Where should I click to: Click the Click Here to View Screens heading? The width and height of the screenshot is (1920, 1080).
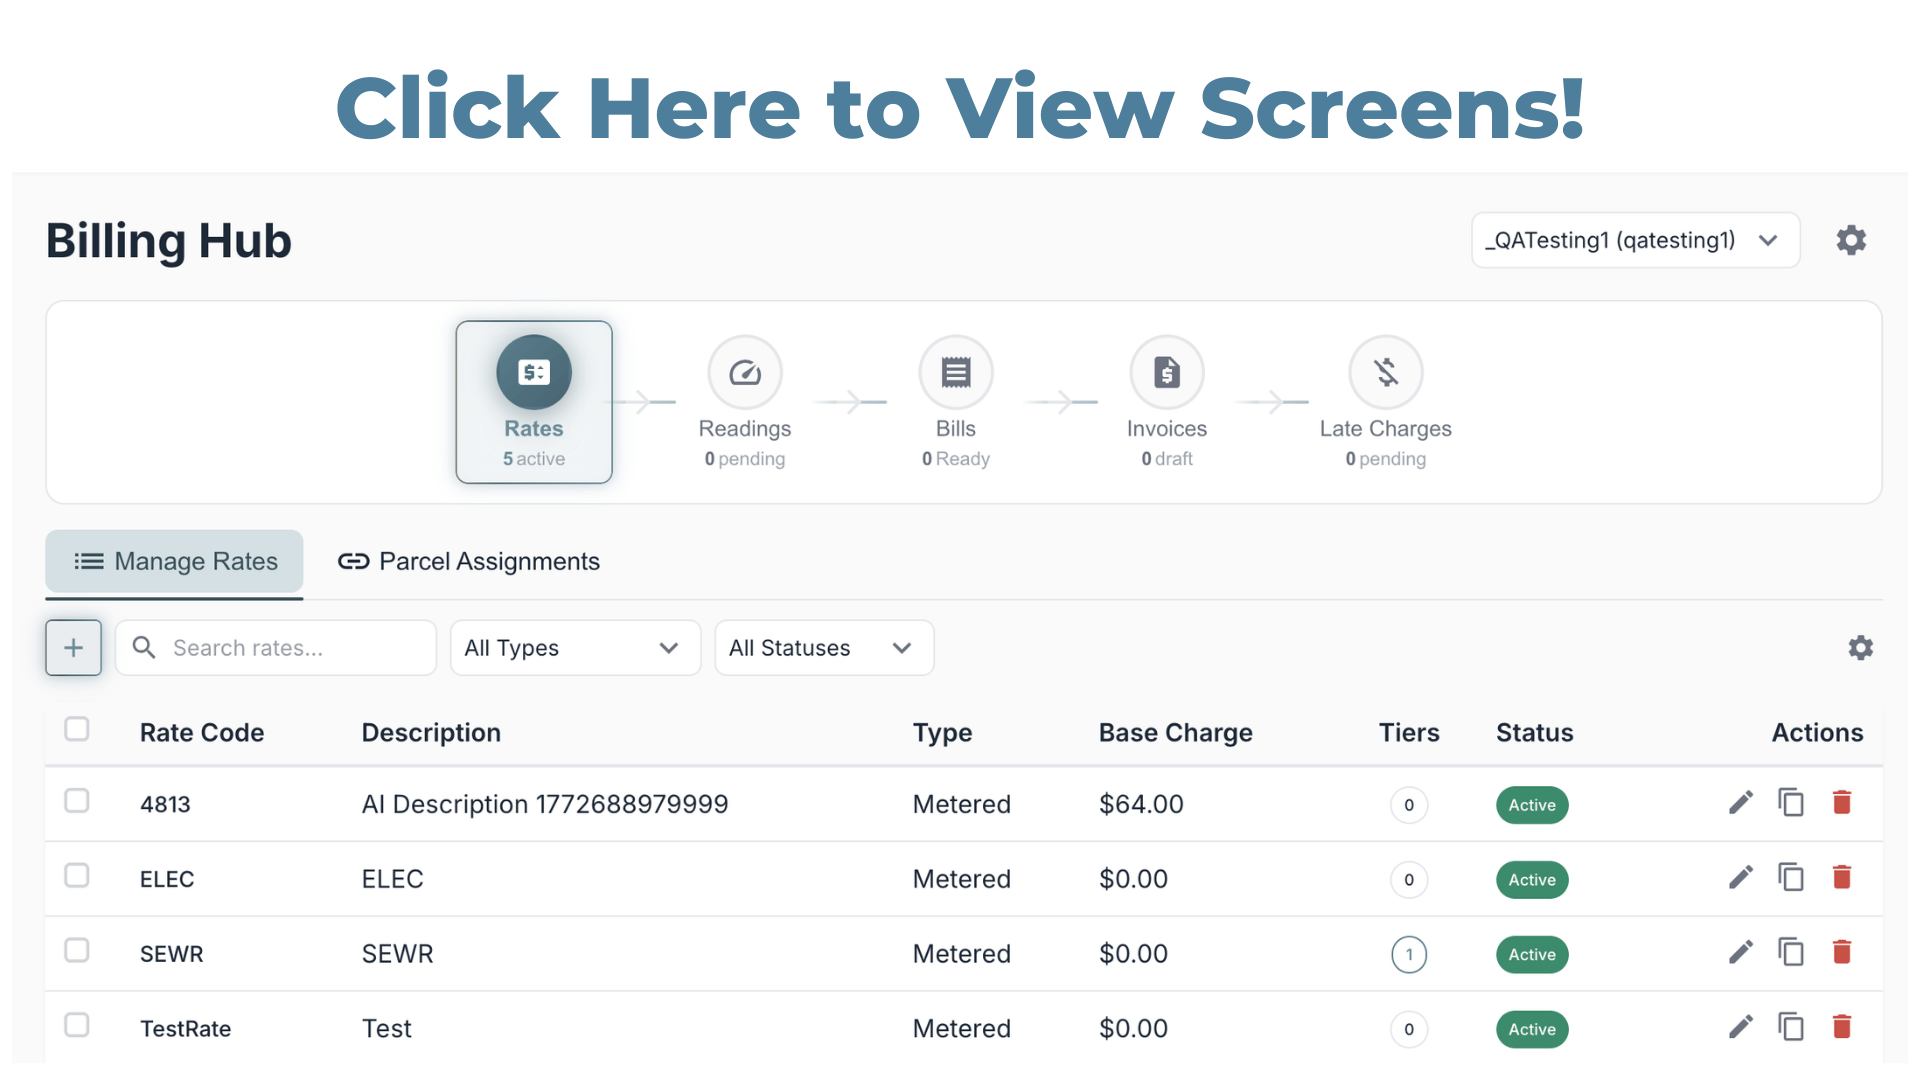pos(960,108)
